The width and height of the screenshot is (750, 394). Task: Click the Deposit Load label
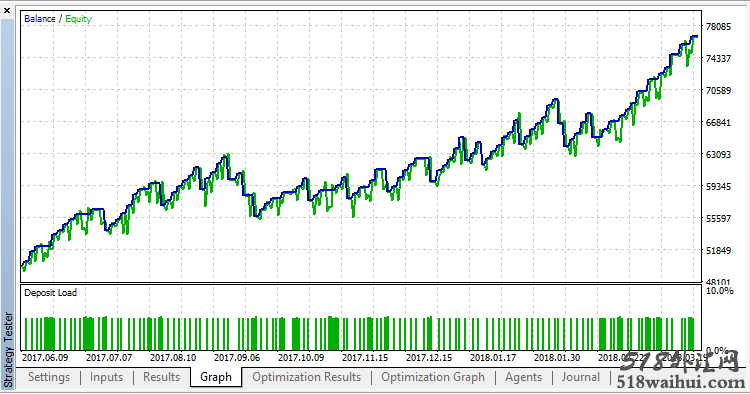pyautogui.click(x=50, y=293)
